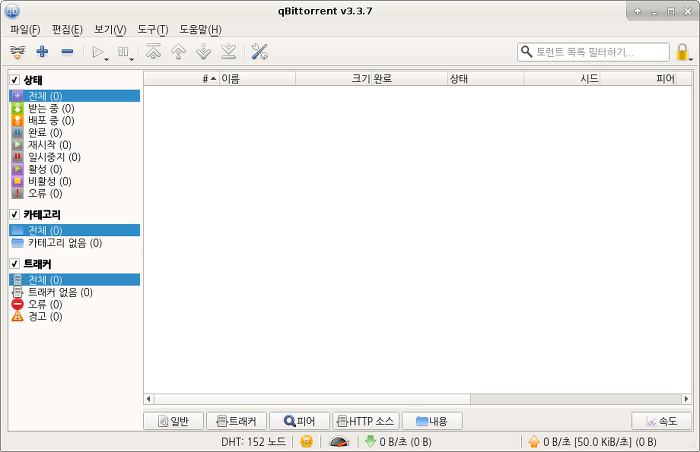
Task: Select the 활성 (0) filter
Action: coord(74,169)
